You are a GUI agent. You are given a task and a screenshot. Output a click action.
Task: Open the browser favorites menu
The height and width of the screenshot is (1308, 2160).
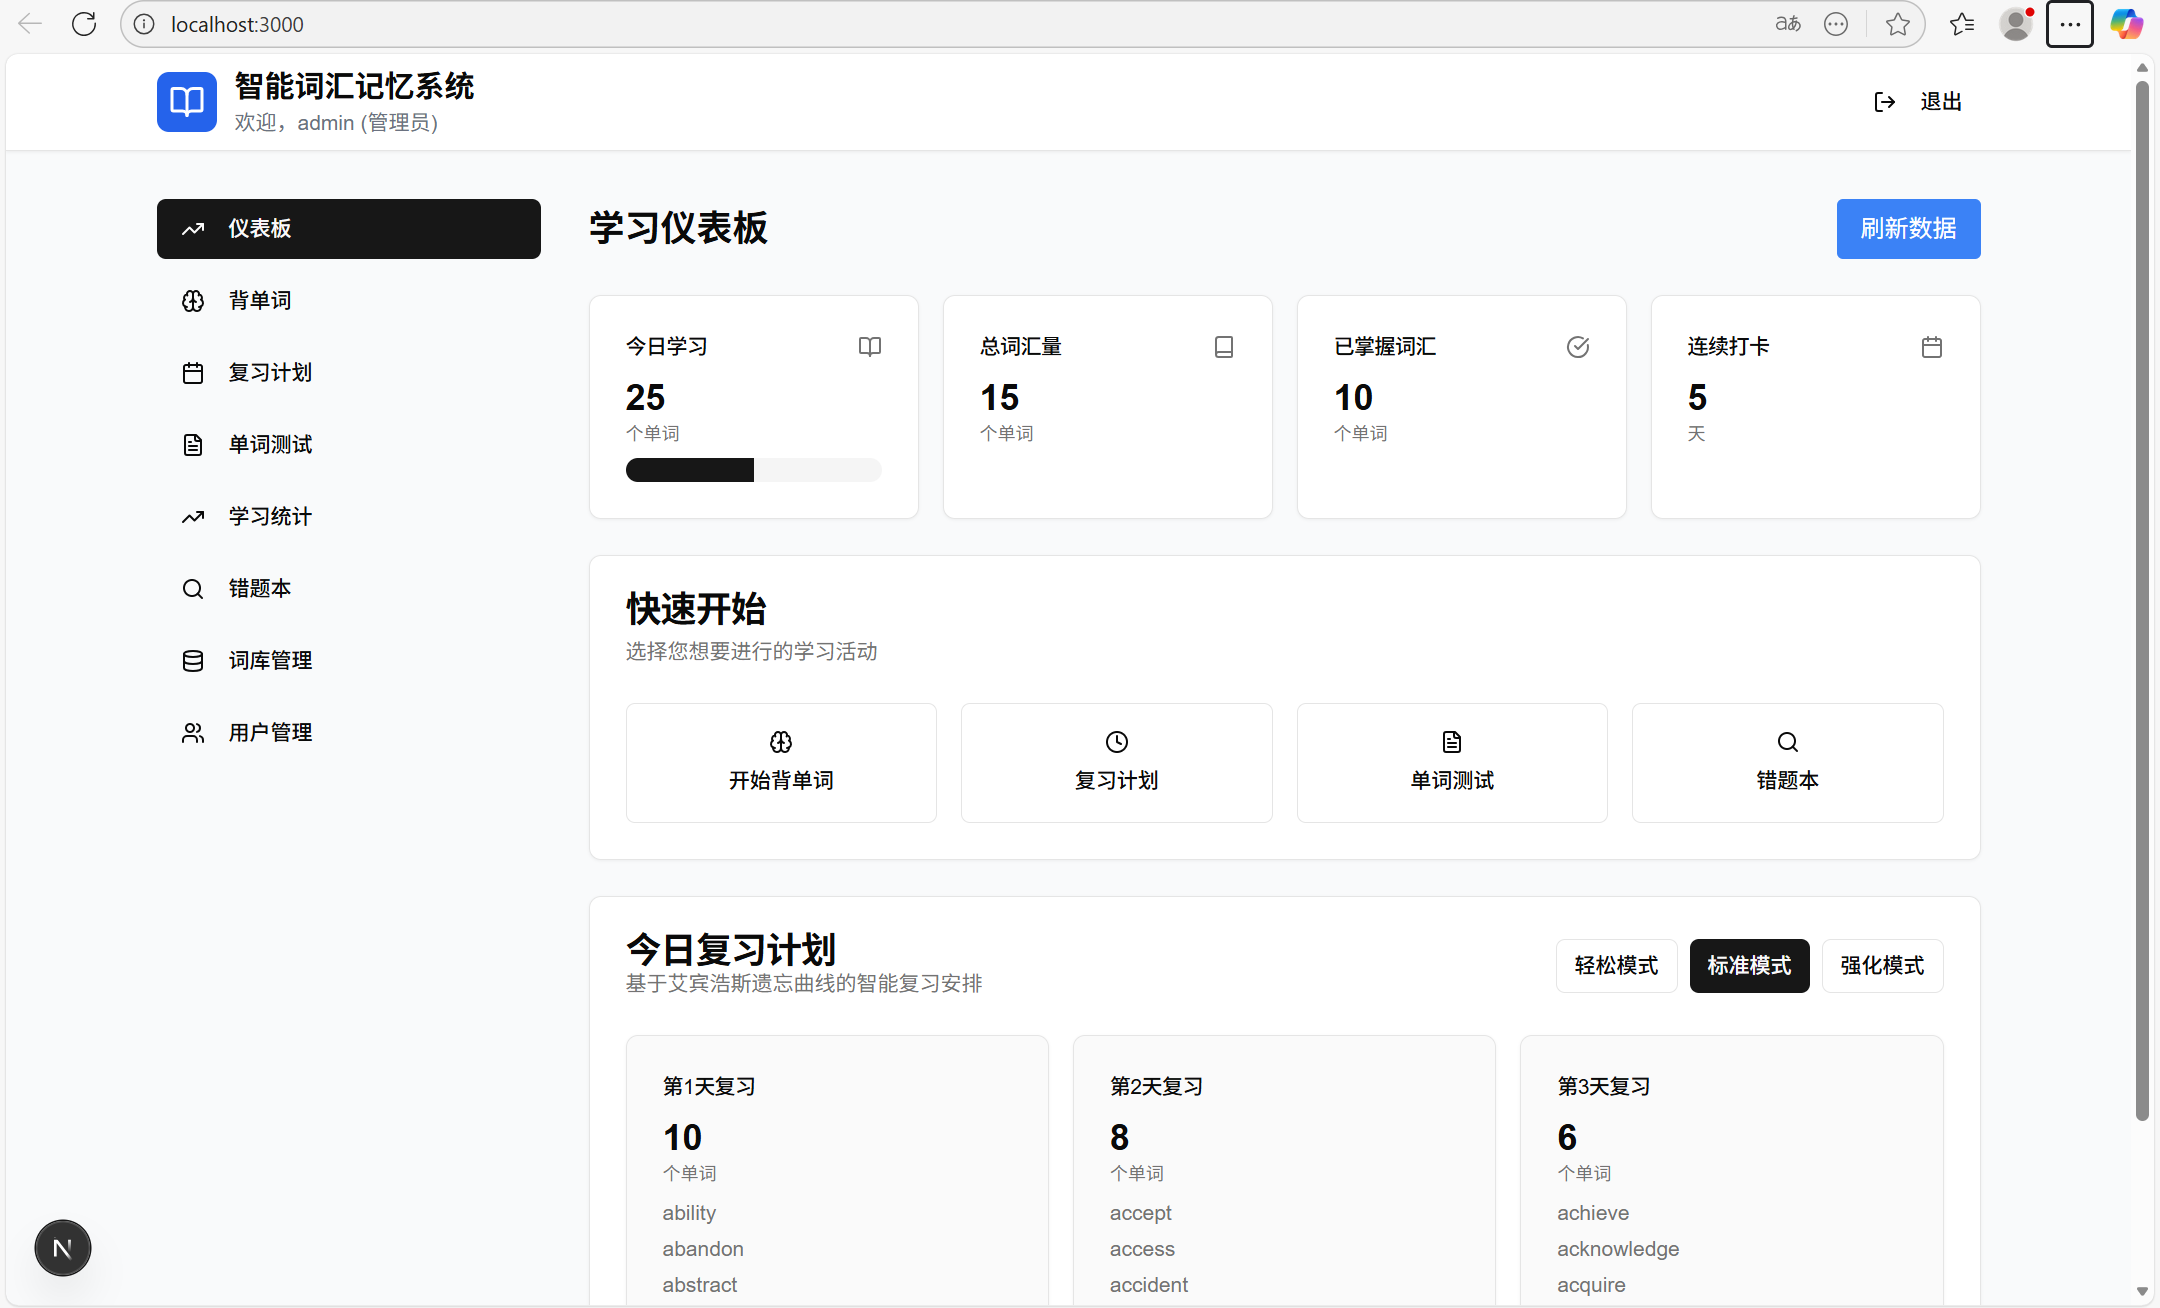pos(1962,23)
